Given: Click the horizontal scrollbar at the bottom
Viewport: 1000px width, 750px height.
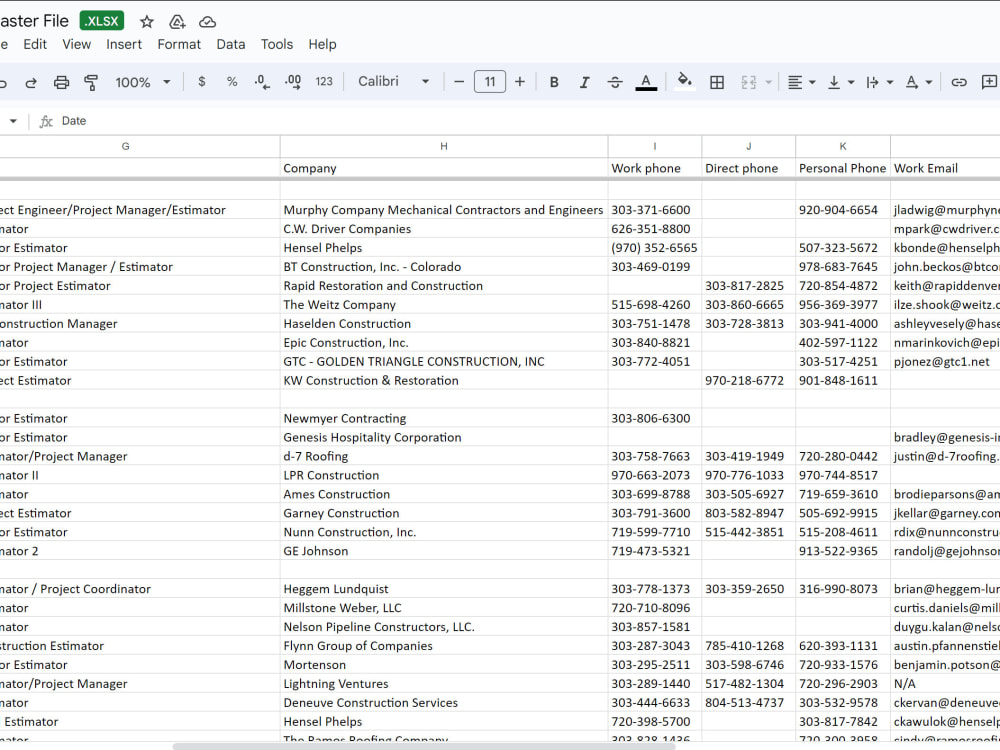Looking at the screenshot, I should [x=400, y=744].
